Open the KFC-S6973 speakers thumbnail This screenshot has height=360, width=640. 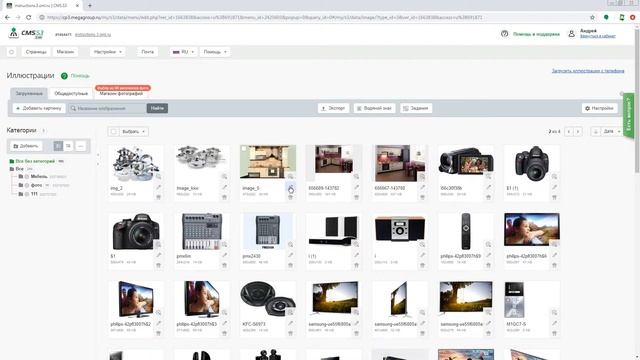268,299
